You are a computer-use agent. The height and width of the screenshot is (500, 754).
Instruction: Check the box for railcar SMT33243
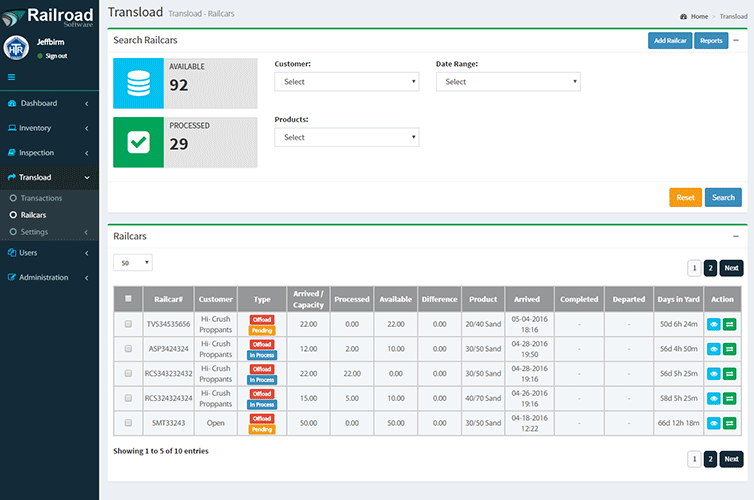click(128, 423)
